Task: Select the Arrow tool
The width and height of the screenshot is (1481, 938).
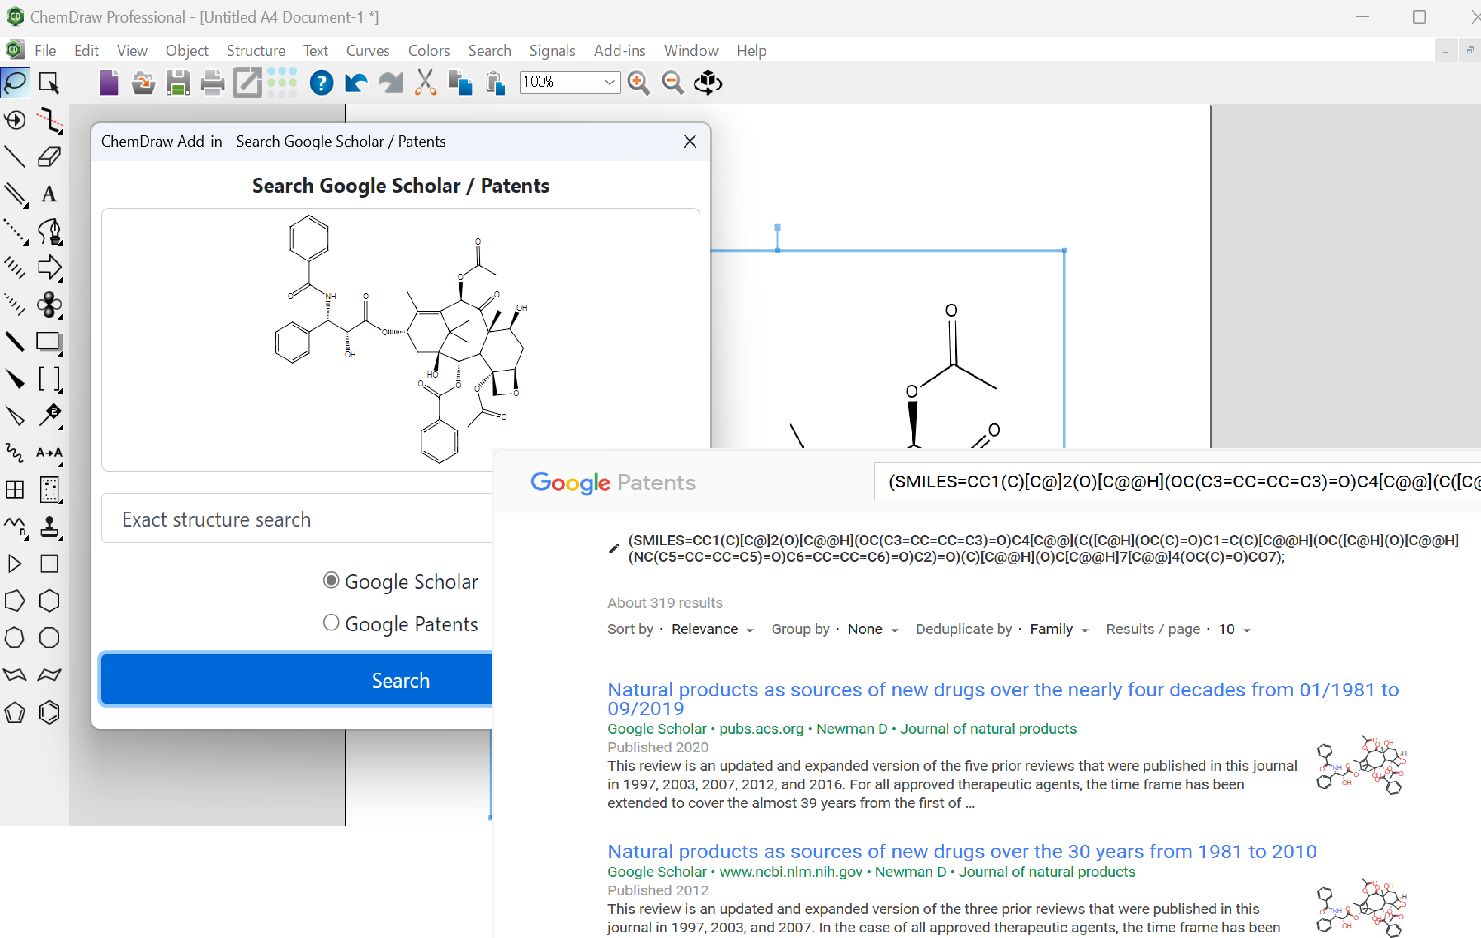Action: tap(49, 268)
